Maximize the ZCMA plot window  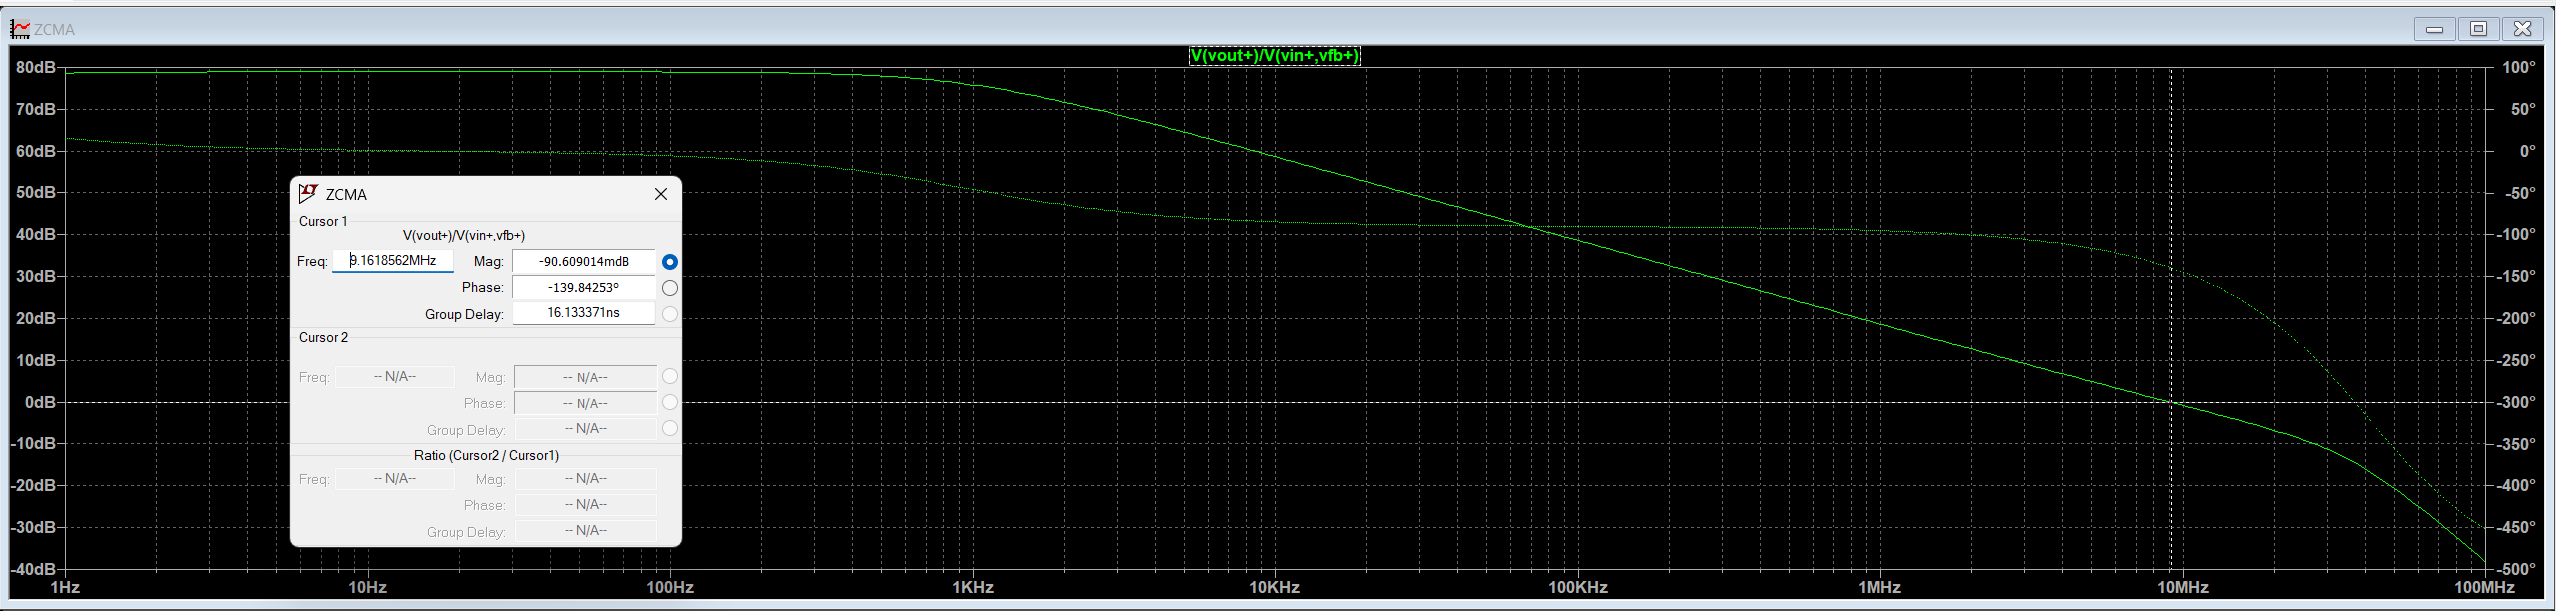pos(2479,29)
